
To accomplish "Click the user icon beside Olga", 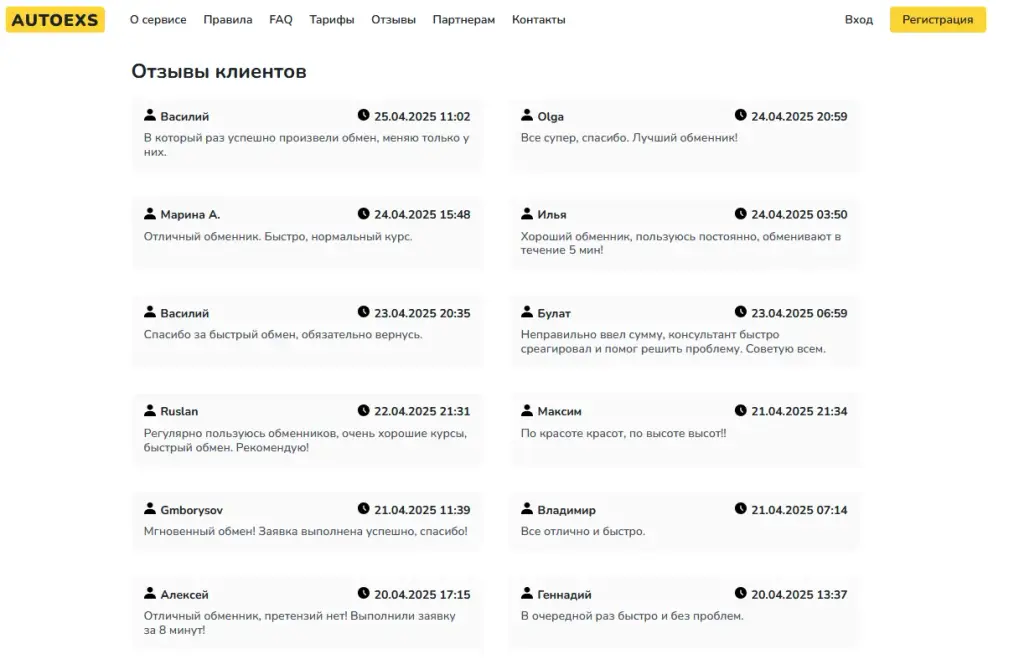I will pos(527,115).
